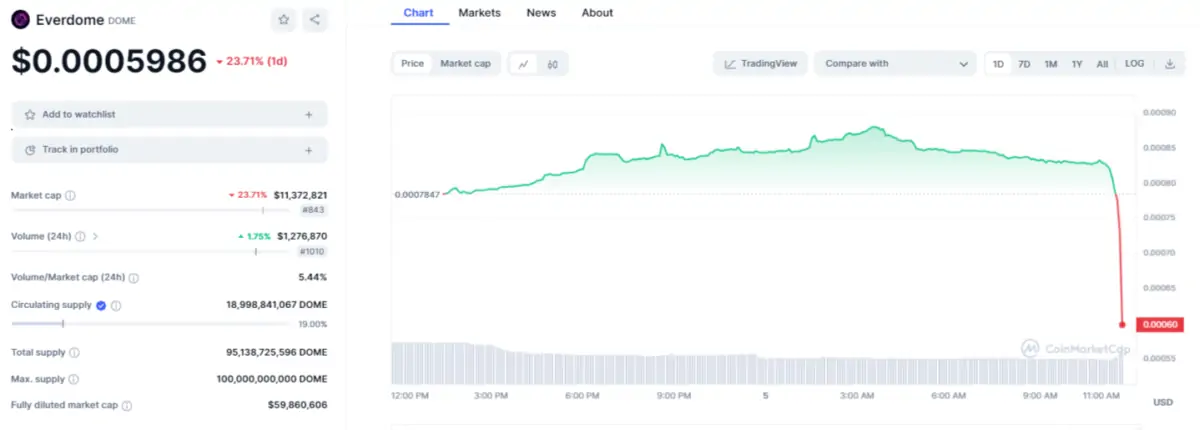Open the About tab
The image size is (1200, 430).
point(597,13)
